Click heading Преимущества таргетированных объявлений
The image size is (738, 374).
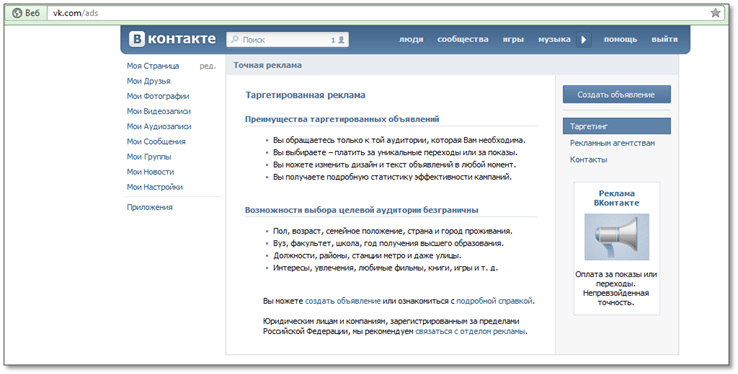pos(342,119)
